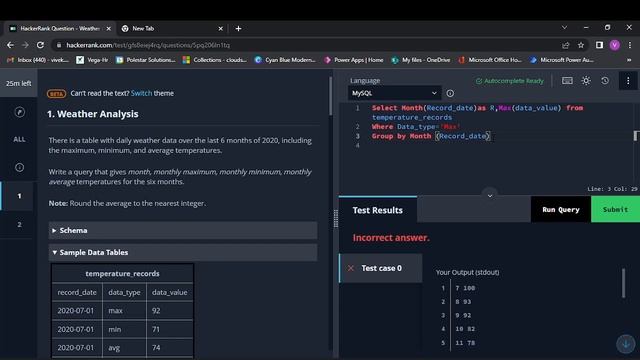Click the scroll-down arrow circle icon
Image resolution: width=640 pixels, height=360 pixels.
coord(626,344)
